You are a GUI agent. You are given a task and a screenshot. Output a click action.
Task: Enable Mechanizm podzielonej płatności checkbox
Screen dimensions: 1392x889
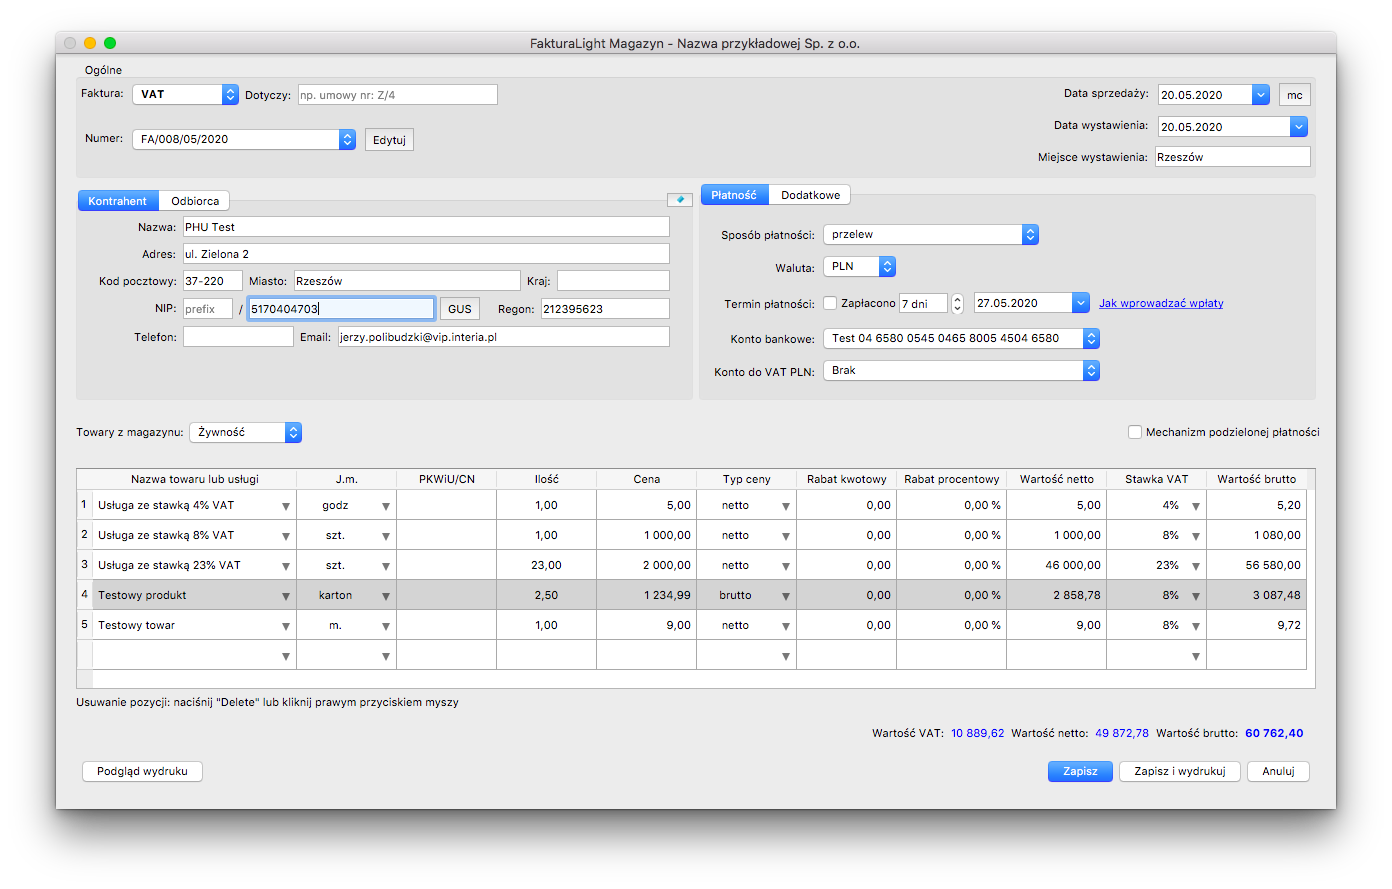1135,432
